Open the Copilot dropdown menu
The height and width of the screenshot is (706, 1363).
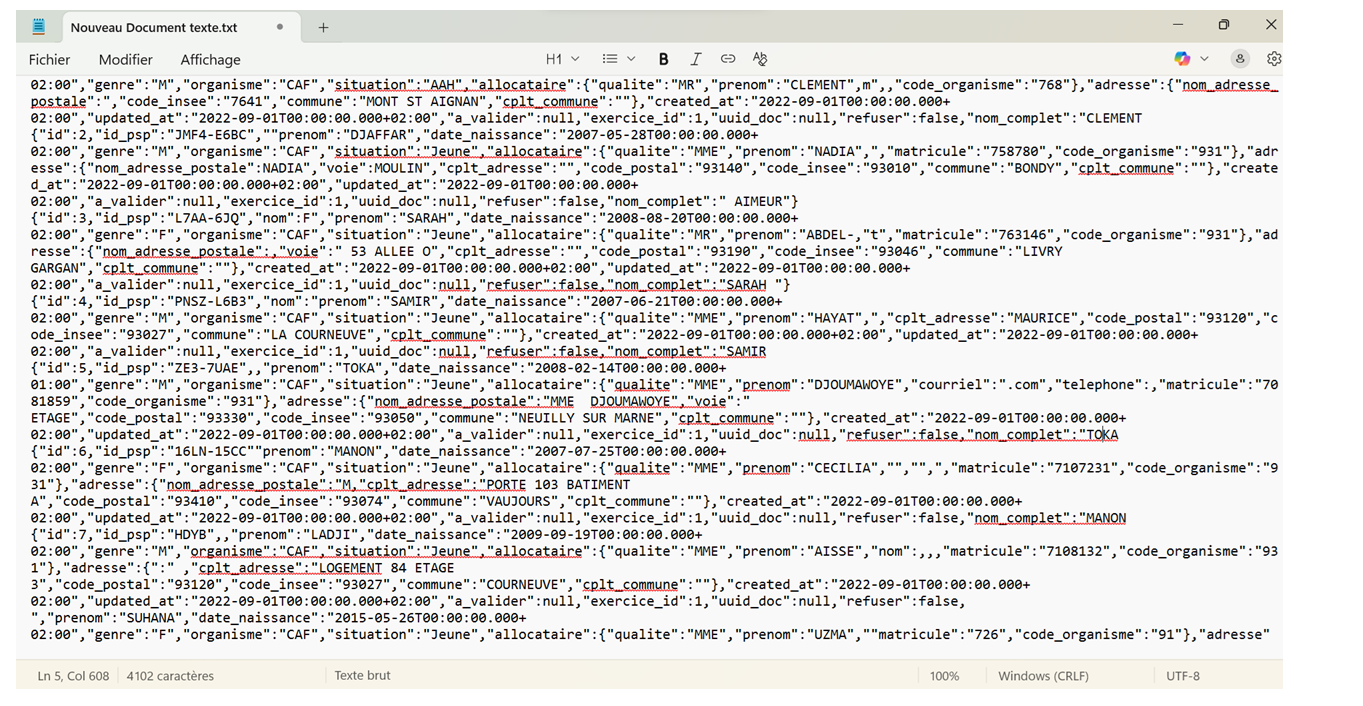pyautogui.click(x=1191, y=59)
